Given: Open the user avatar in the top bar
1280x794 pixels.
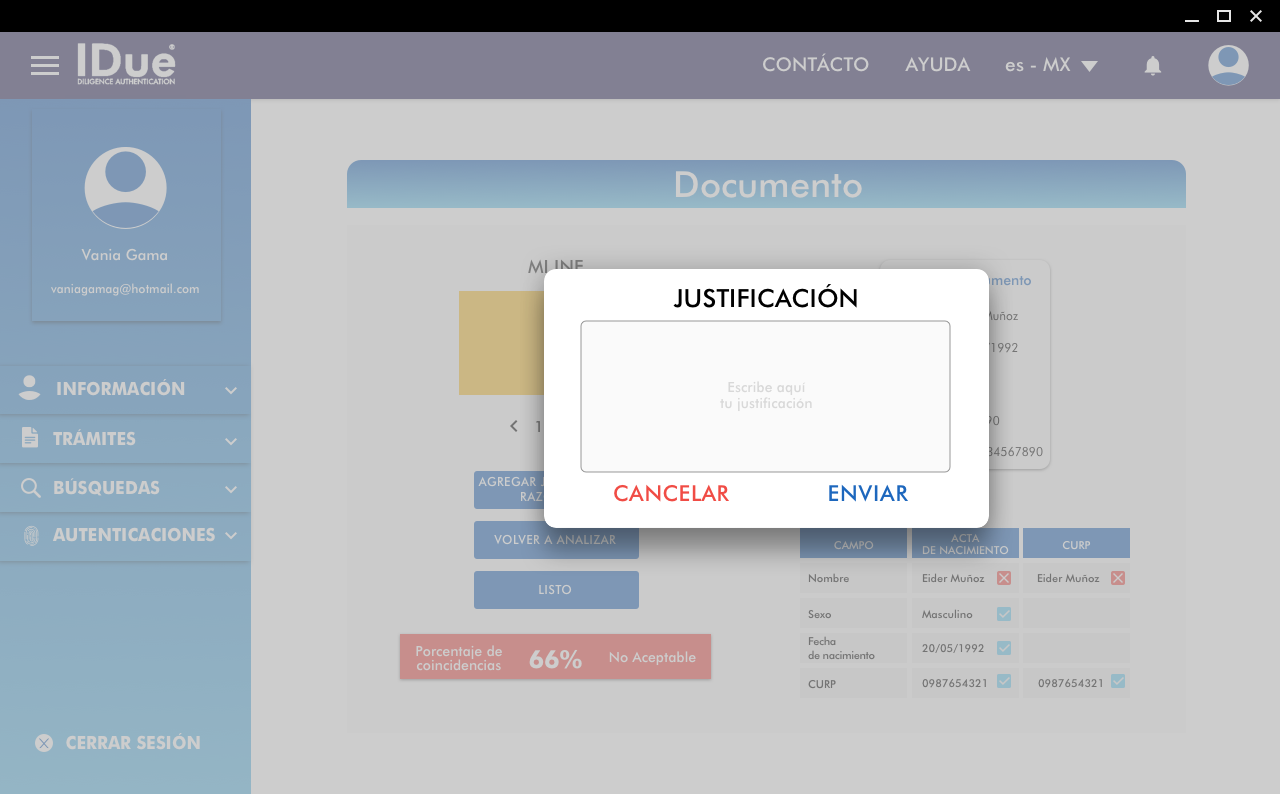Looking at the screenshot, I should click(x=1228, y=66).
